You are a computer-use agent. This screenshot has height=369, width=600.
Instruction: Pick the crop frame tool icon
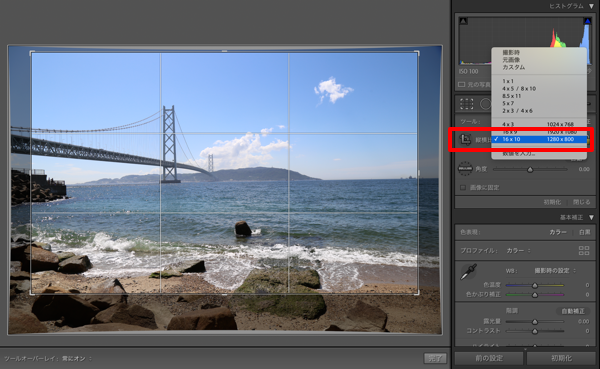coord(465,139)
